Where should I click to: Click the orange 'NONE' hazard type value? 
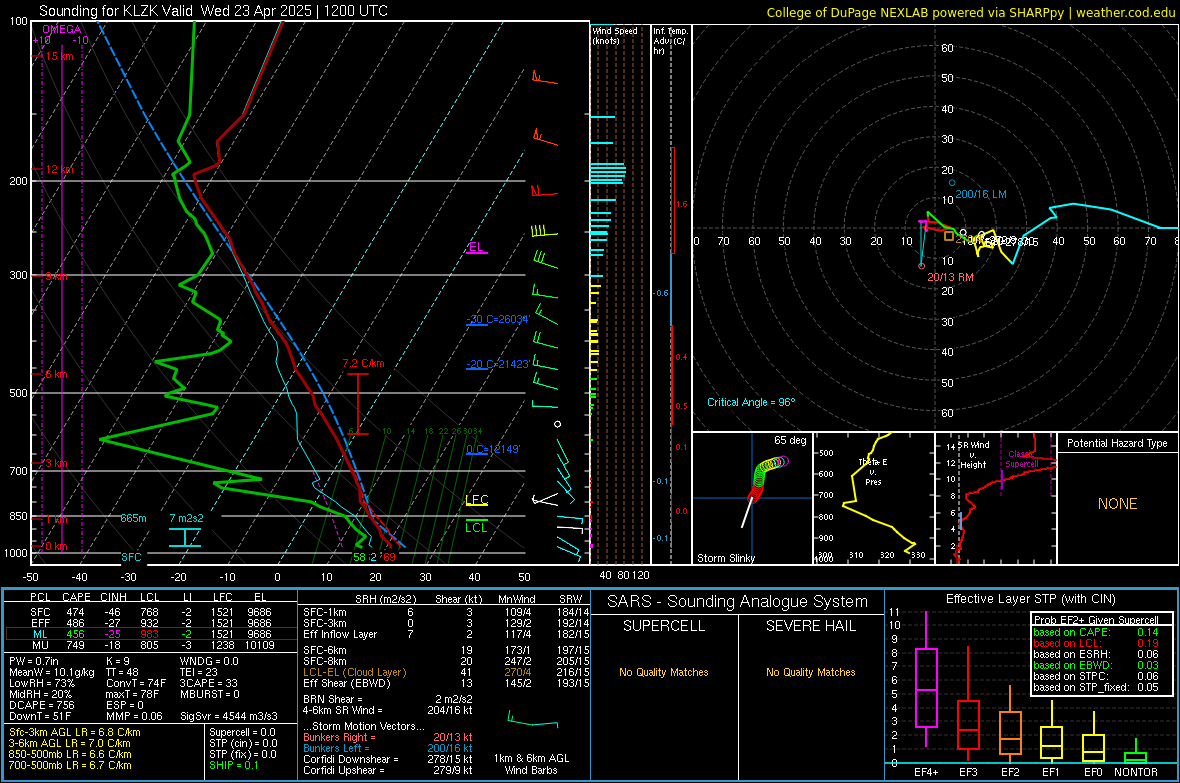pos(1117,504)
